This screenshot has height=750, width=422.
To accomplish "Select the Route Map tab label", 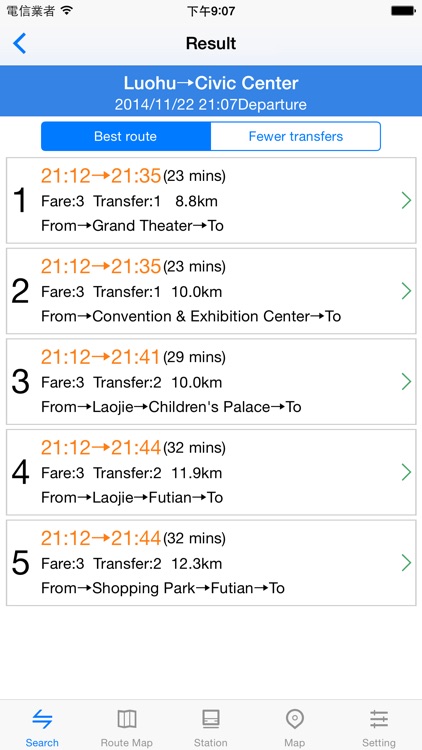I will click(x=127, y=743).
